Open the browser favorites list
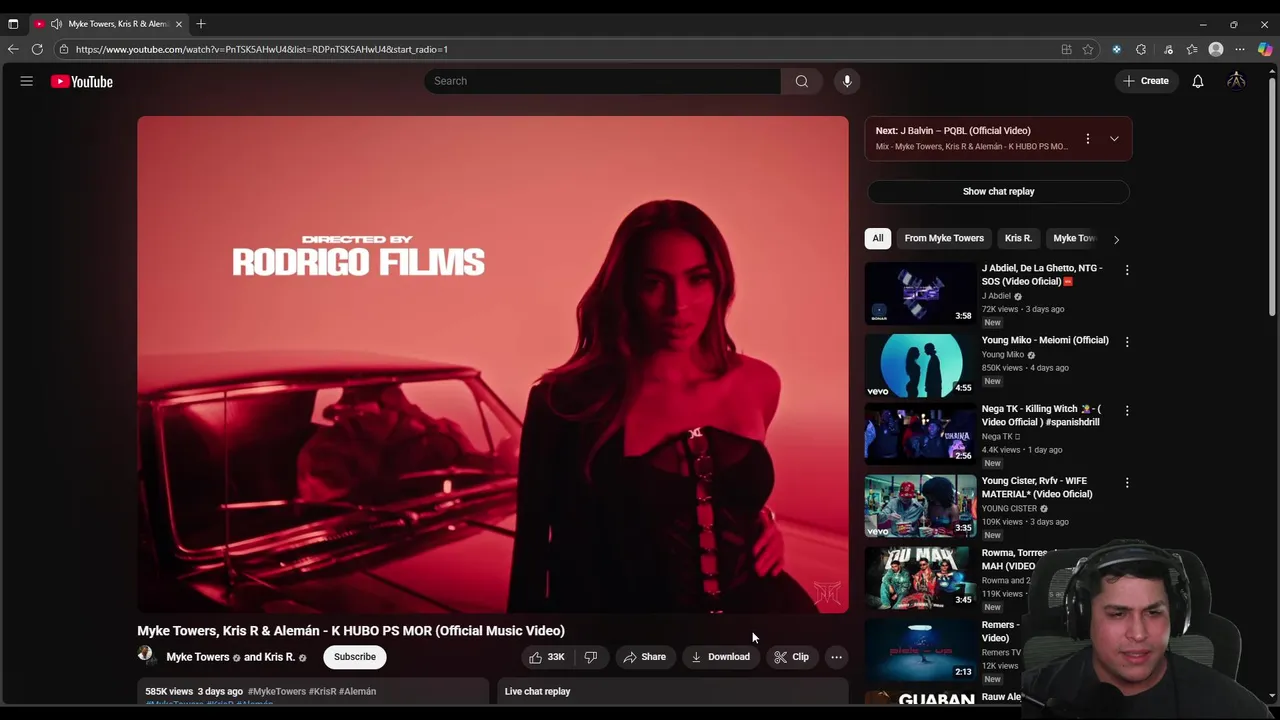Image resolution: width=1280 pixels, height=720 pixels. point(1192,49)
